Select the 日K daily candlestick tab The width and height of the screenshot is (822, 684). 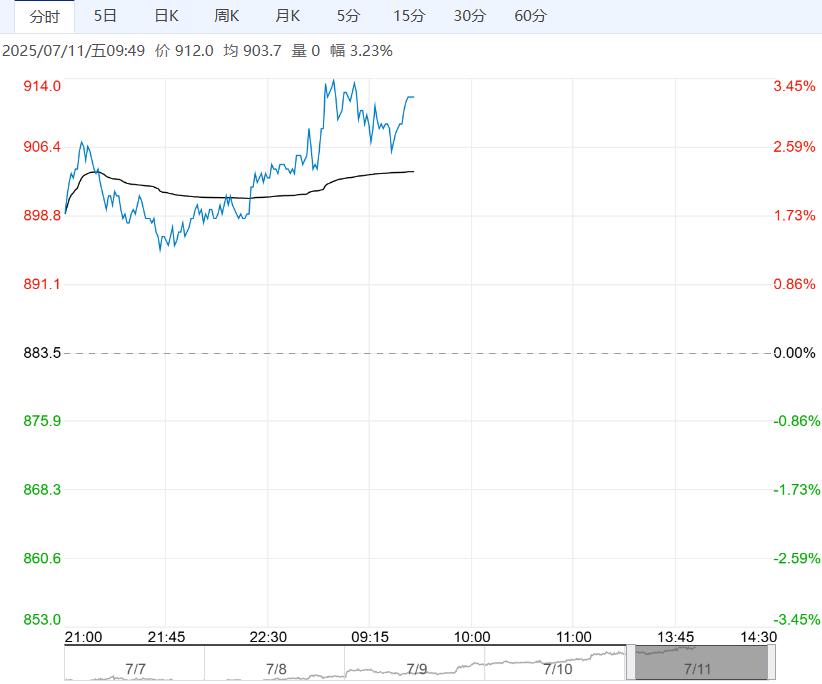point(166,16)
